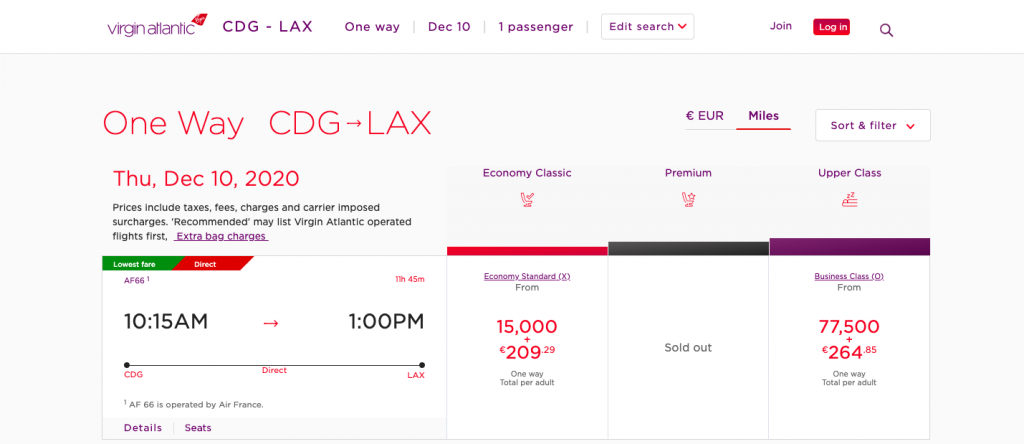The height and width of the screenshot is (444, 1024).
Task: Click the Join link
Action: [781, 26]
